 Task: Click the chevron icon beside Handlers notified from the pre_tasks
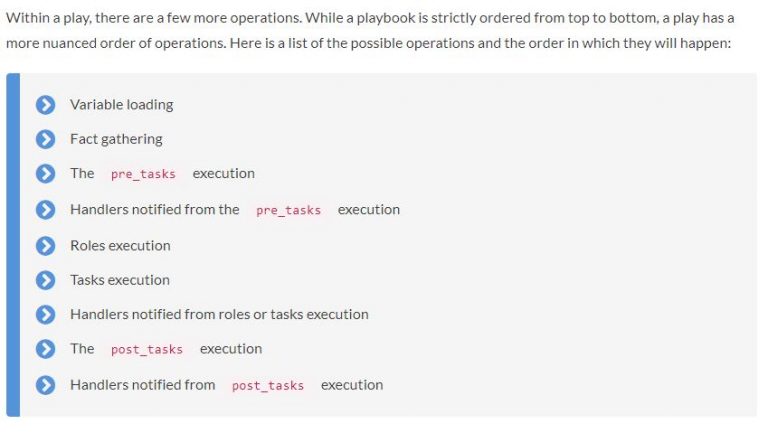pyautogui.click(x=46, y=210)
